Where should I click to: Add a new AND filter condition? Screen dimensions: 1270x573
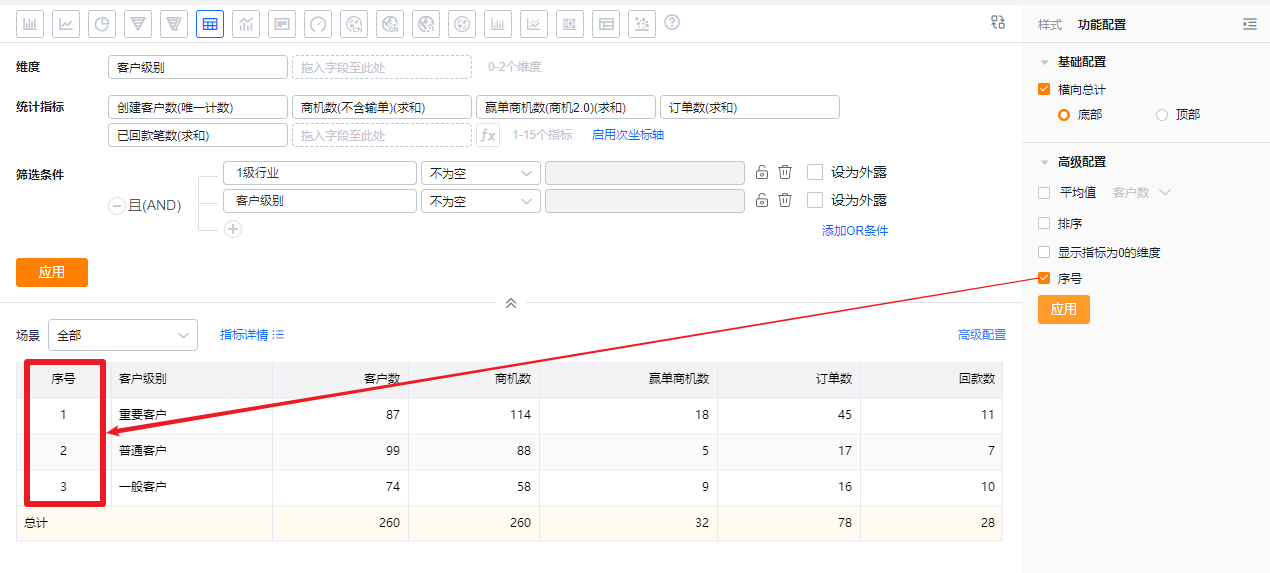point(233,229)
